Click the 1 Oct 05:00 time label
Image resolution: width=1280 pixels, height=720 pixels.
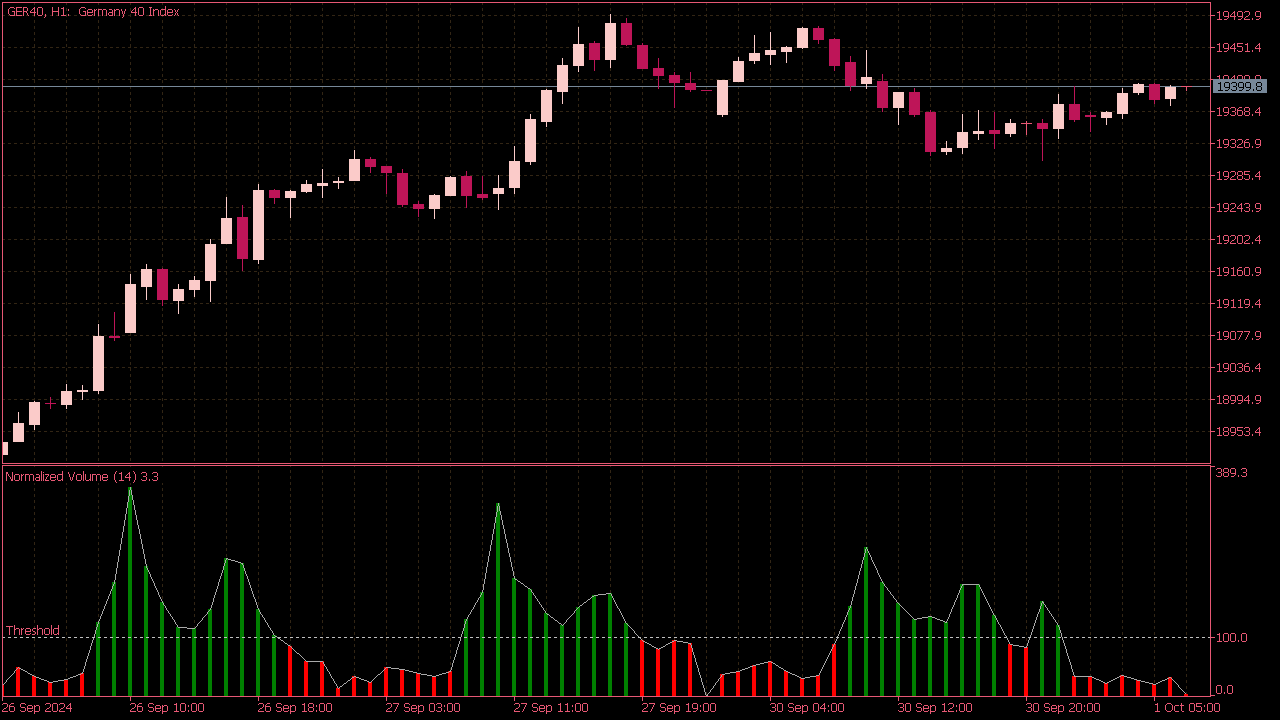[x=1187, y=708]
